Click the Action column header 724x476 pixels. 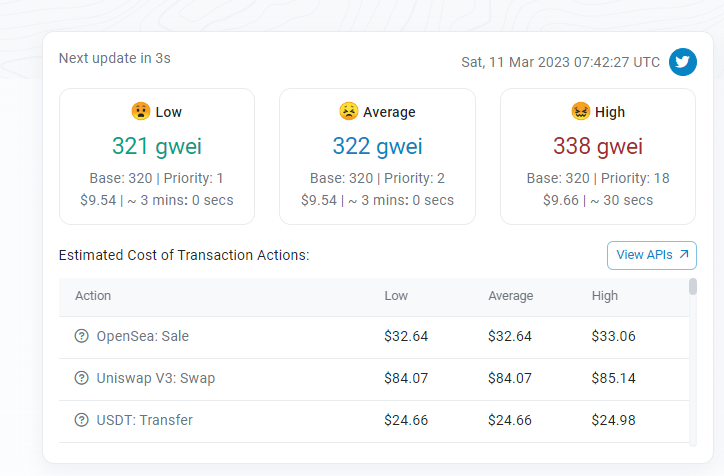click(93, 295)
